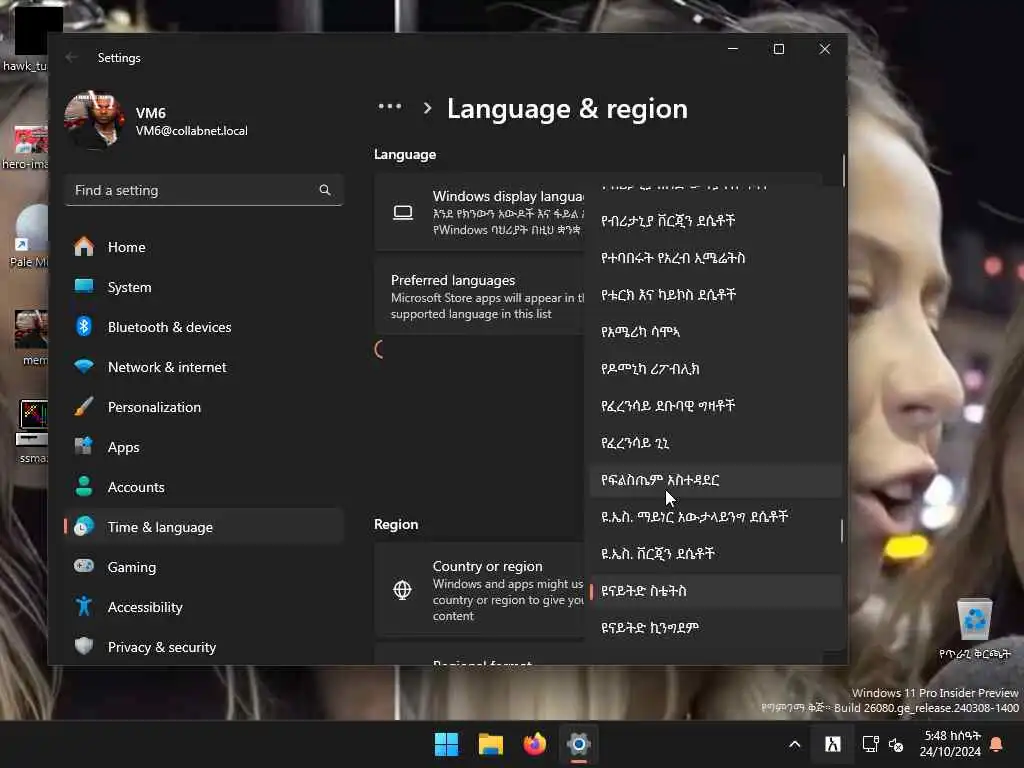
Task: Open Personalization settings
Action: [x=204, y=407]
